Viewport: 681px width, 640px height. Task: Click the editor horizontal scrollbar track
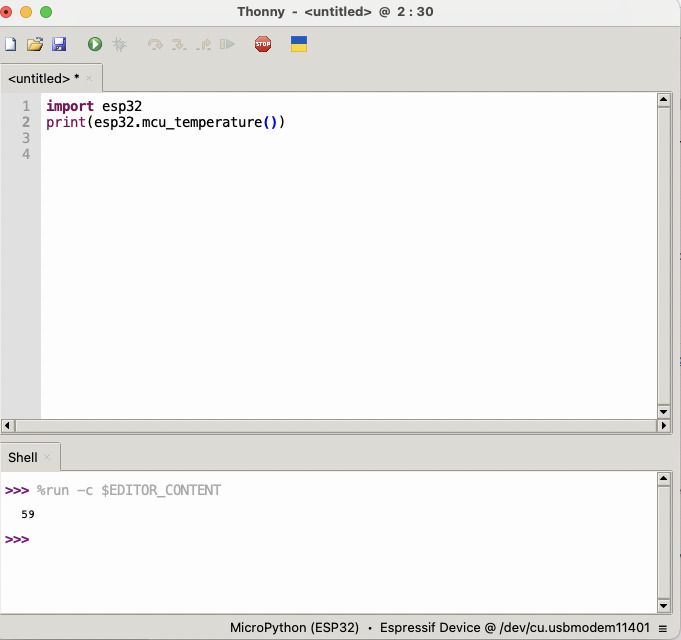(336, 426)
